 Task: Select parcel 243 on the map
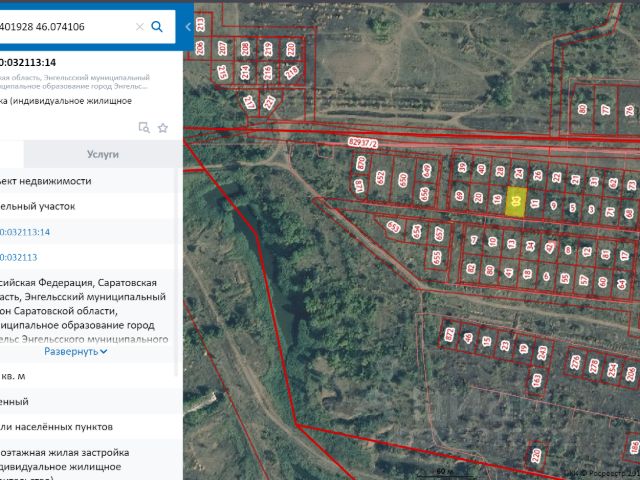tap(542, 353)
